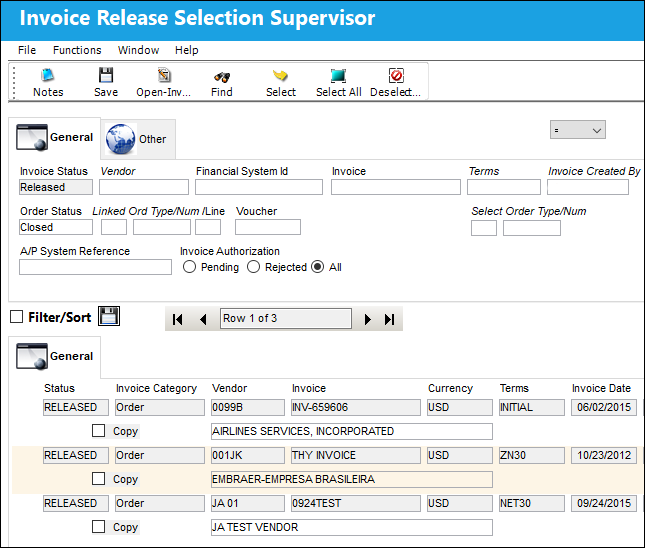Screen dimensions: 645x548
Task: Open the Help menu
Action: tap(186, 50)
